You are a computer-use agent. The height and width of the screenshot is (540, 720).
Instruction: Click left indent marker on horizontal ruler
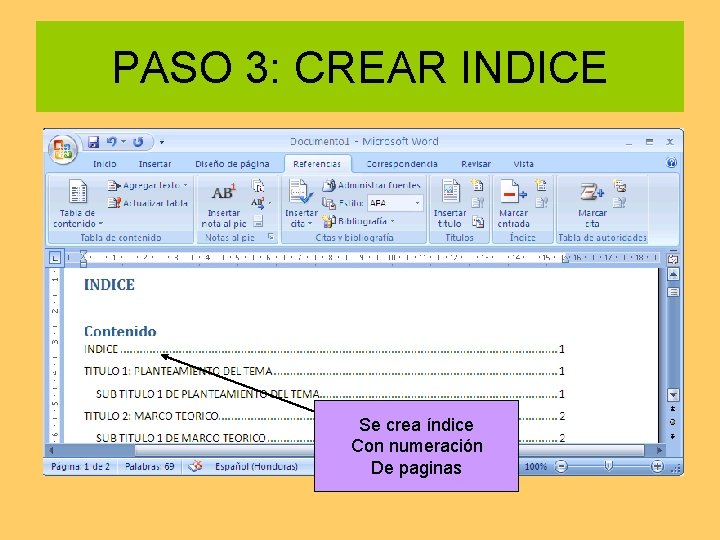coord(83,260)
